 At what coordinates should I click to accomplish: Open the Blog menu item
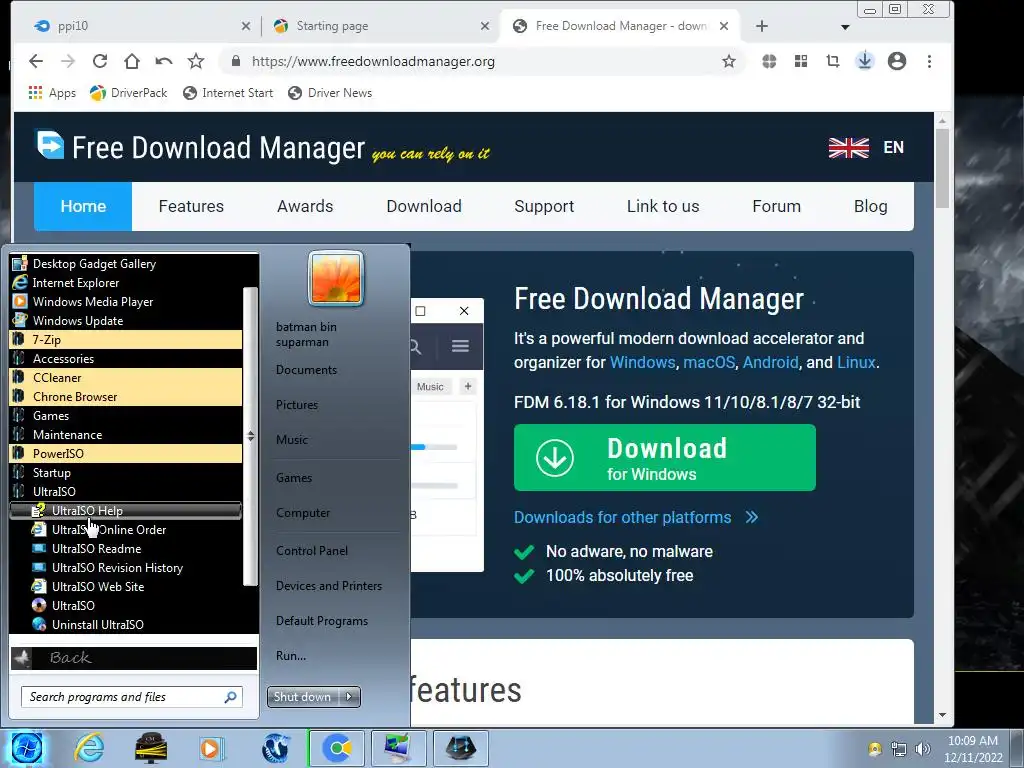pyautogui.click(x=871, y=206)
